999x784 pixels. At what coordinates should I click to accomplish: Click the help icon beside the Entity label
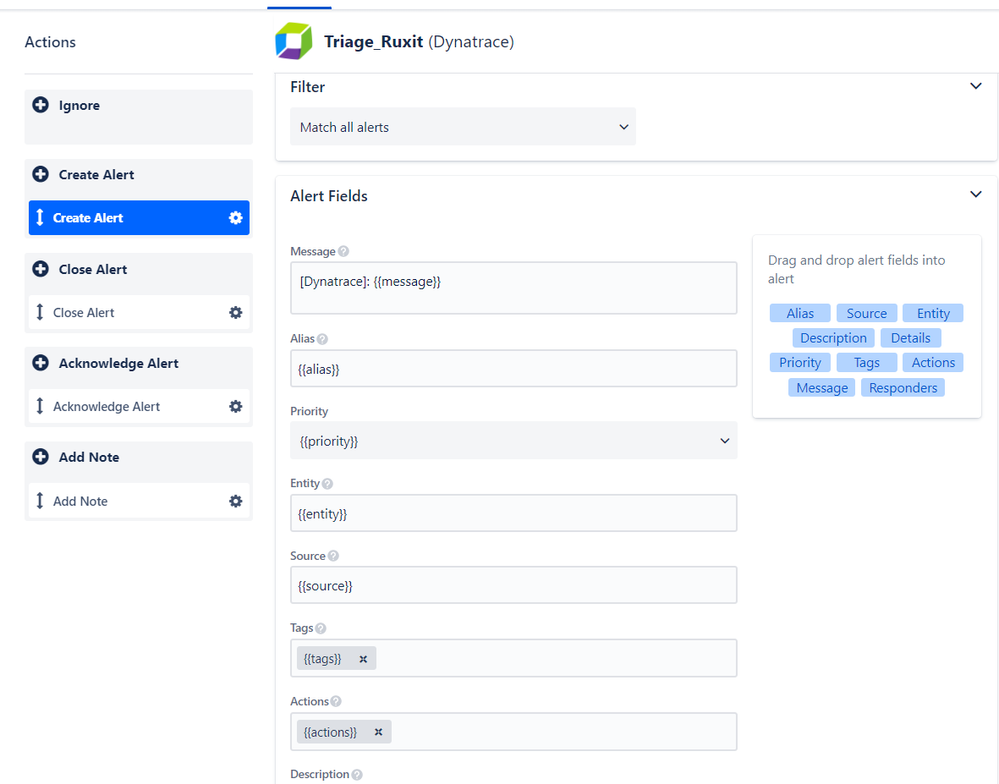327,483
